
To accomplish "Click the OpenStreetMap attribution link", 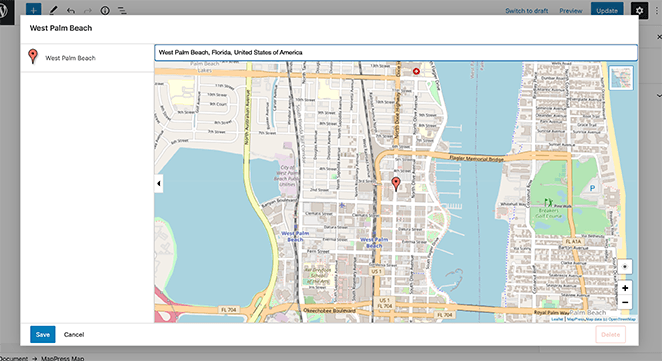I will coord(622,319).
